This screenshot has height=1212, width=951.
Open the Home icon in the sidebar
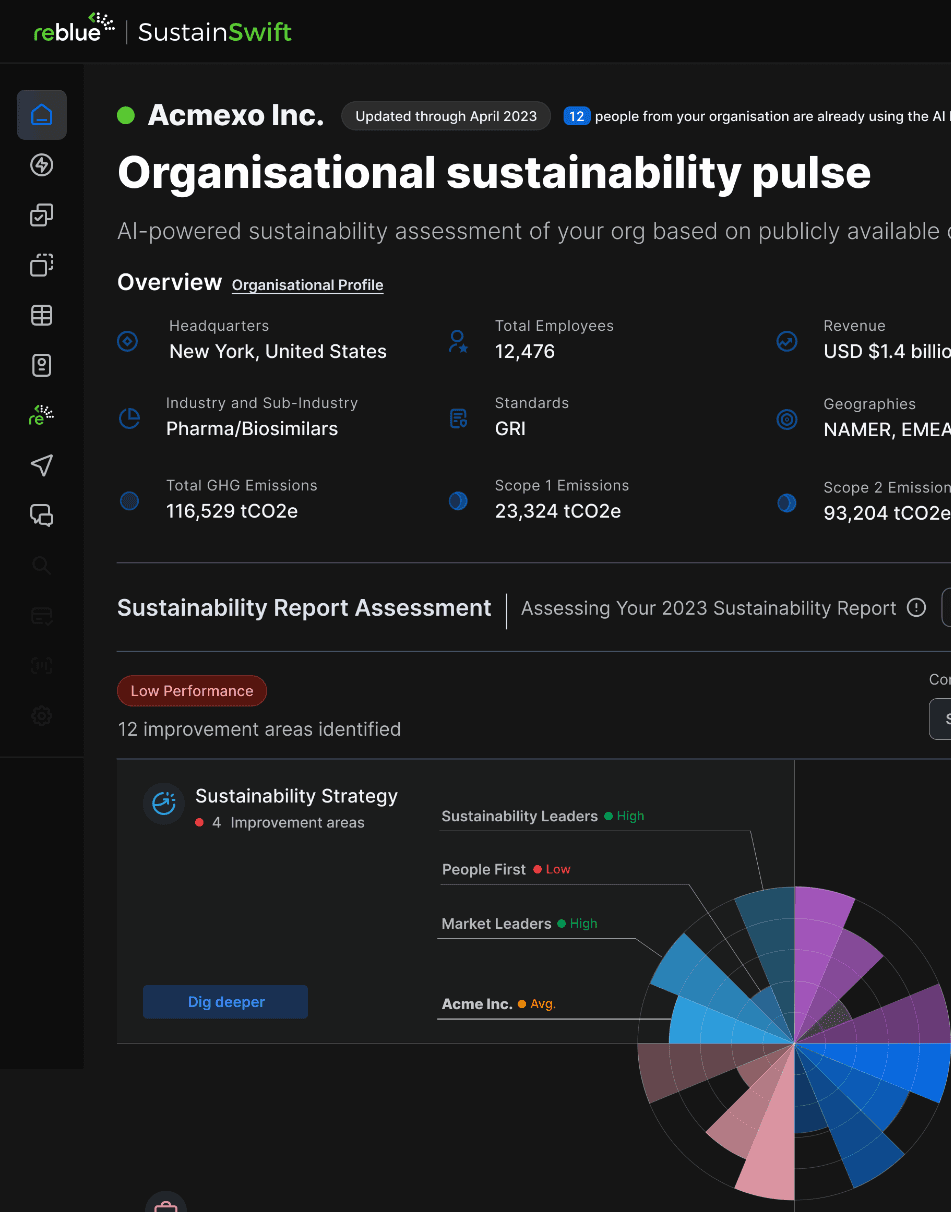(42, 115)
